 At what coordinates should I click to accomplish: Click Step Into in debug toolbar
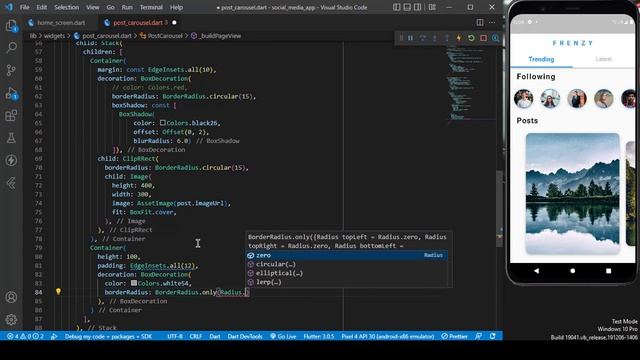[x=435, y=38]
